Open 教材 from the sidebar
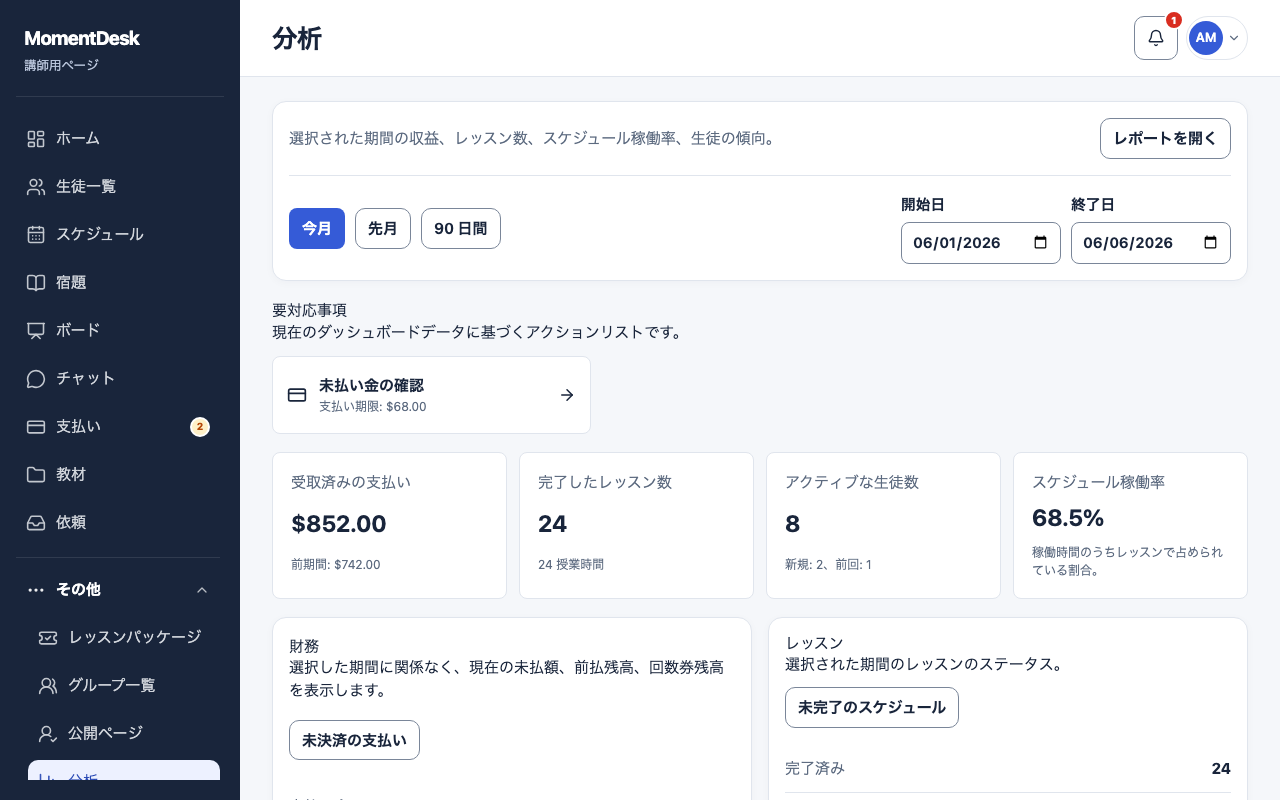 (120, 475)
